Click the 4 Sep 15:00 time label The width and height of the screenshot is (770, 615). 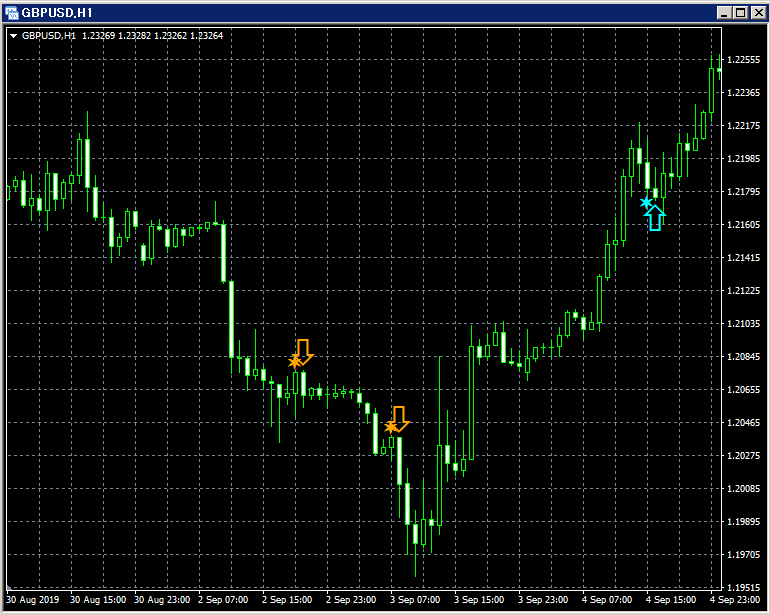(671, 600)
